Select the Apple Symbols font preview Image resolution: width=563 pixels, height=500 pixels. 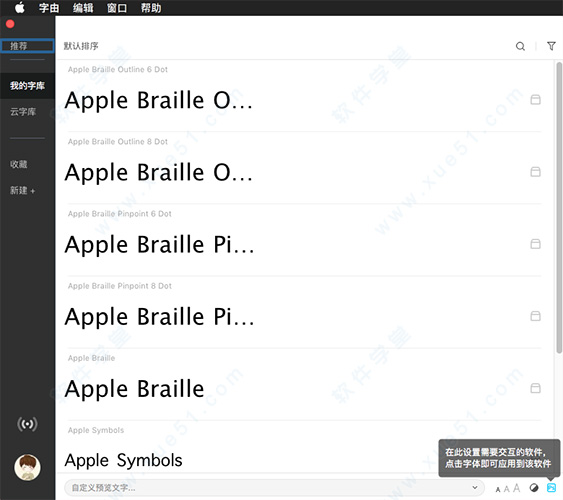124,460
